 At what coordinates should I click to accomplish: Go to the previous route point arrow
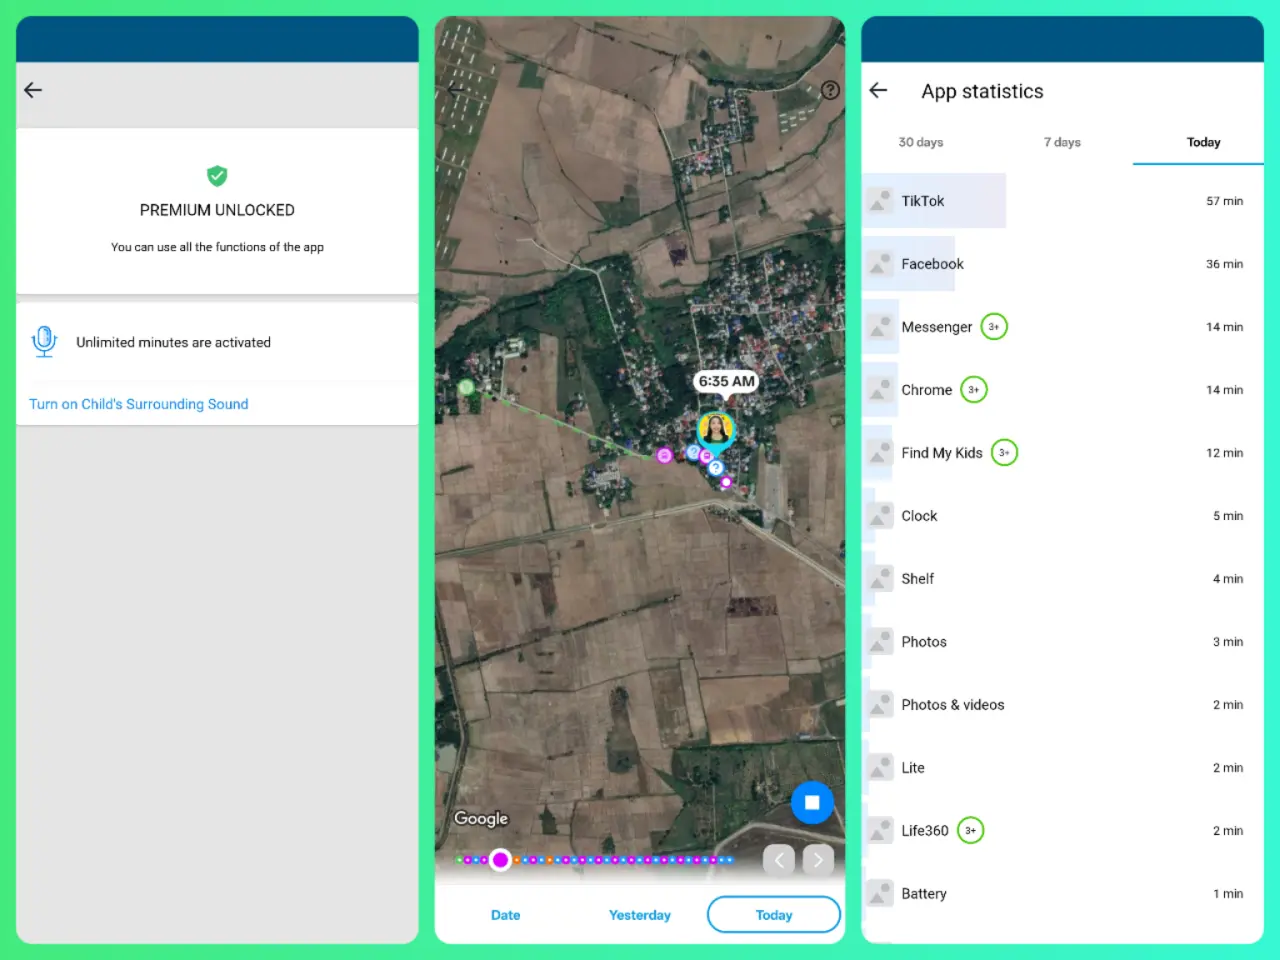tap(779, 860)
